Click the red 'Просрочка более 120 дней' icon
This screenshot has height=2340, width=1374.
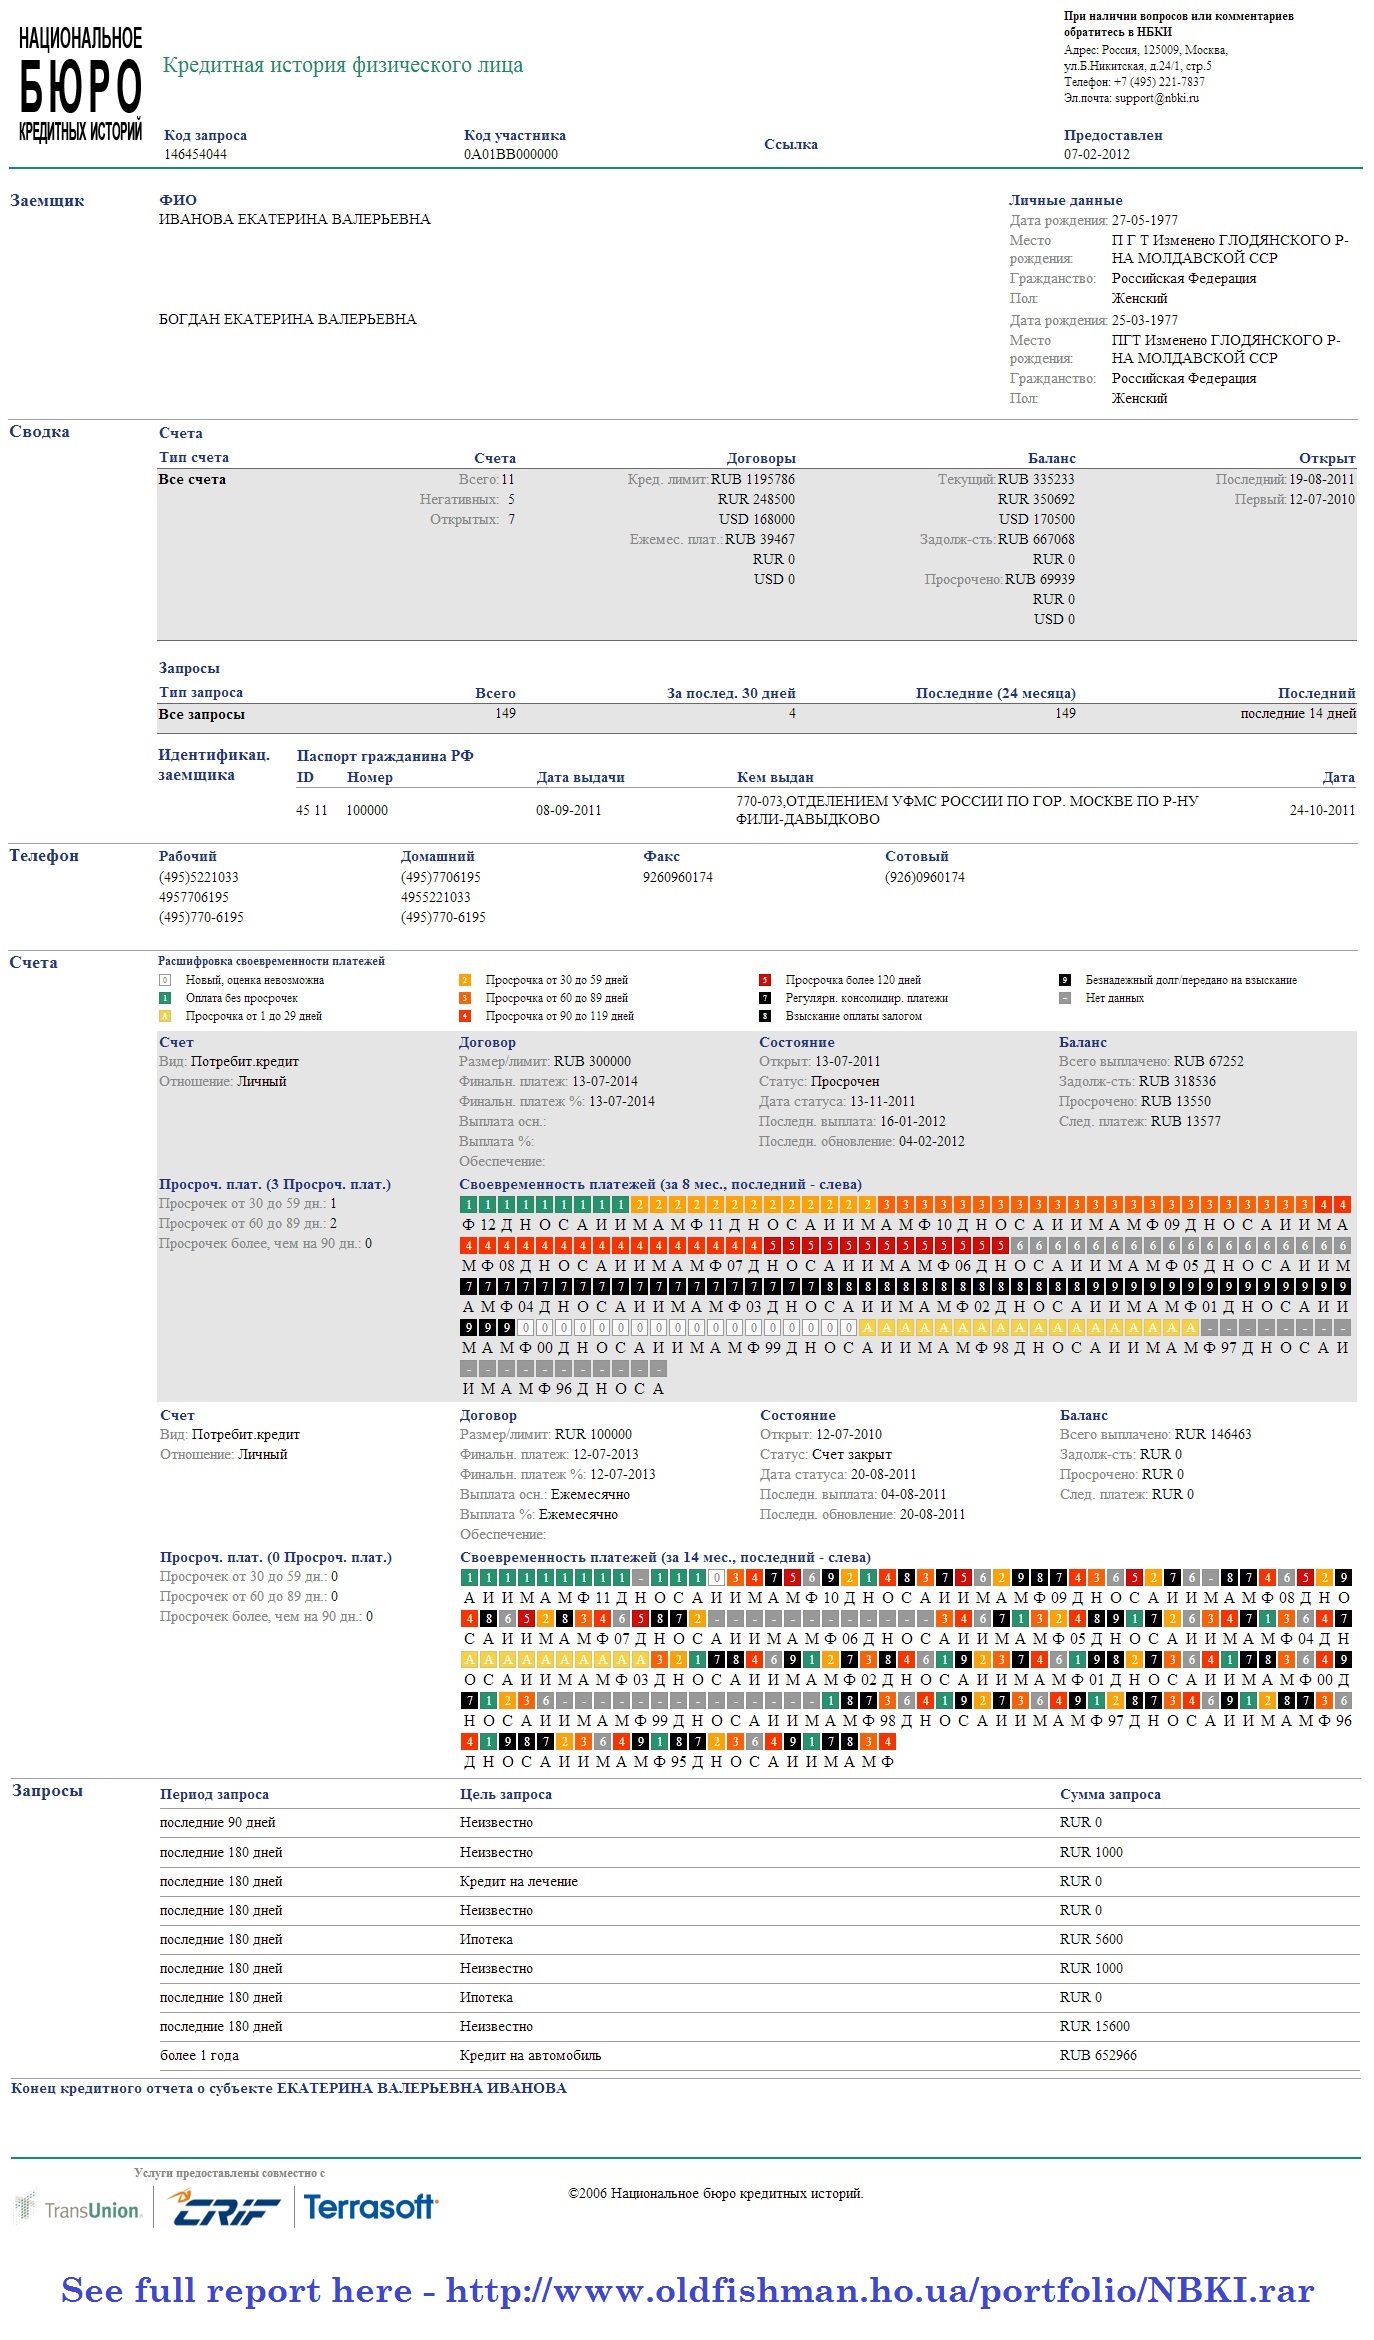click(x=765, y=980)
